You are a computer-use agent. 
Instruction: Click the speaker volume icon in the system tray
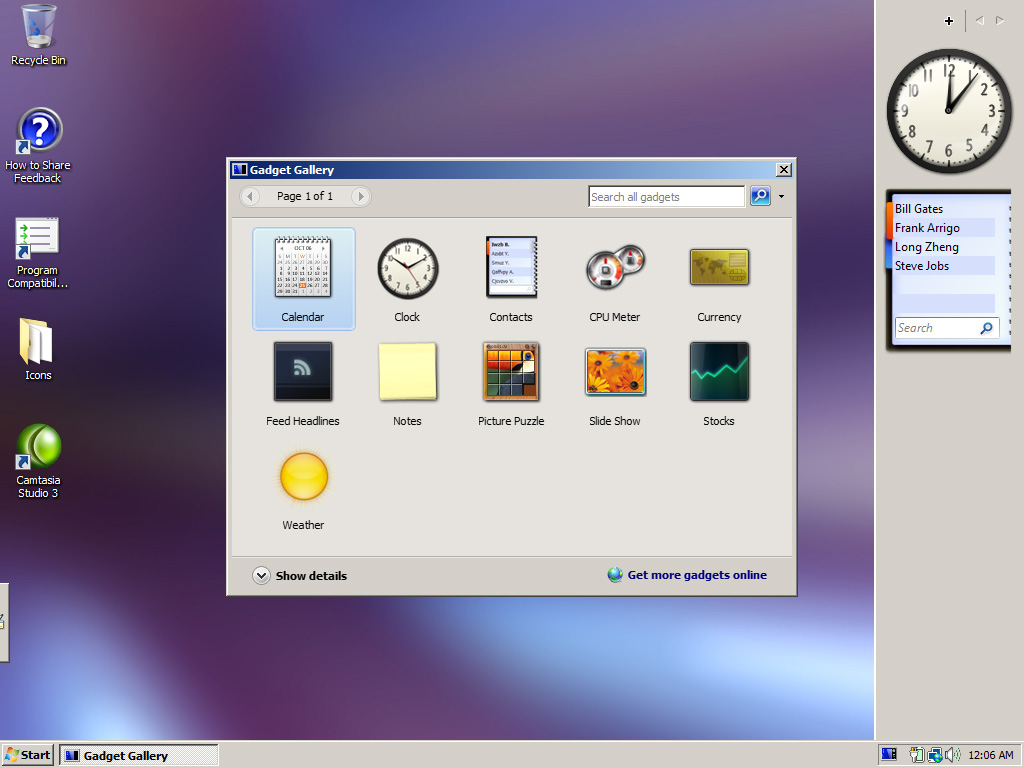coord(950,754)
